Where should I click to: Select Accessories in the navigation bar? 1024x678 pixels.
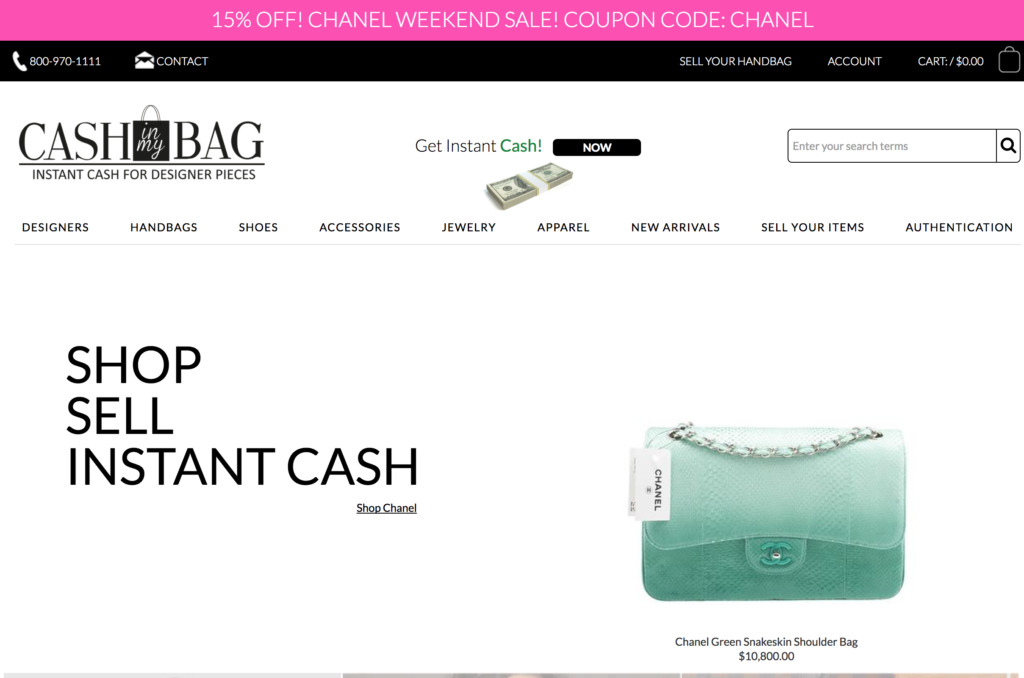(x=360, y=227)
